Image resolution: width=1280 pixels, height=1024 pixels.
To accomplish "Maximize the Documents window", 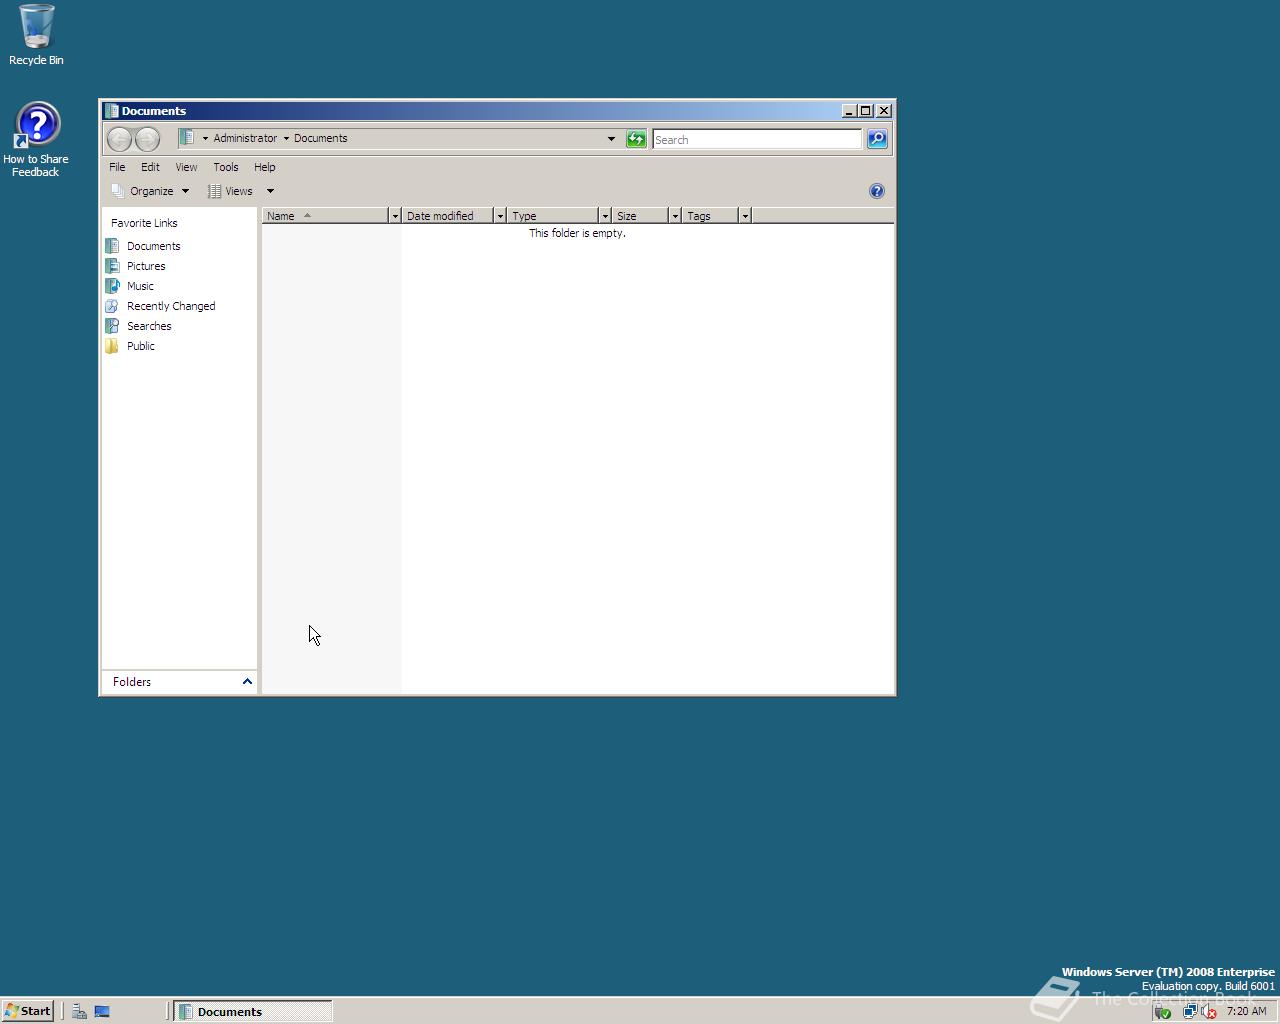I will 866,111.
